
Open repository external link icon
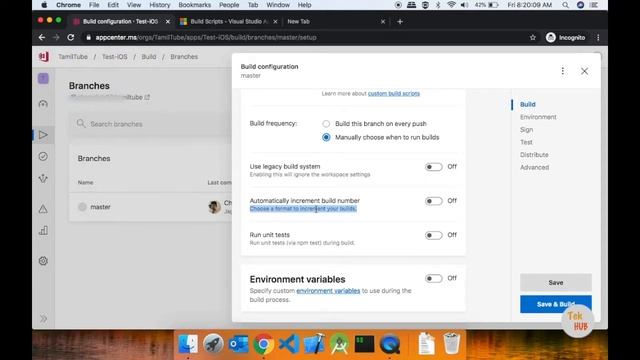[x=147, y=97]
